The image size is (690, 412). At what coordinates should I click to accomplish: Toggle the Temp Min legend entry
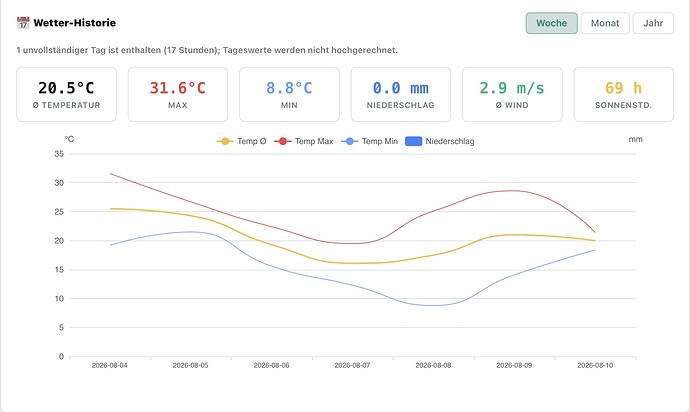370,141
